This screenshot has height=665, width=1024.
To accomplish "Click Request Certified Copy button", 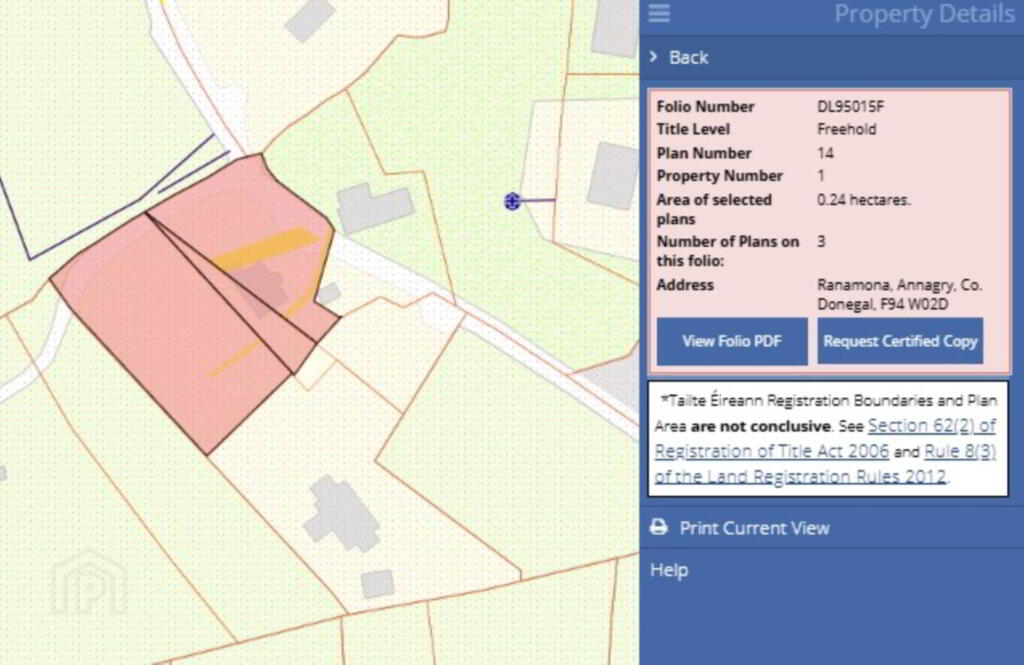I will (x=900, y=341).
